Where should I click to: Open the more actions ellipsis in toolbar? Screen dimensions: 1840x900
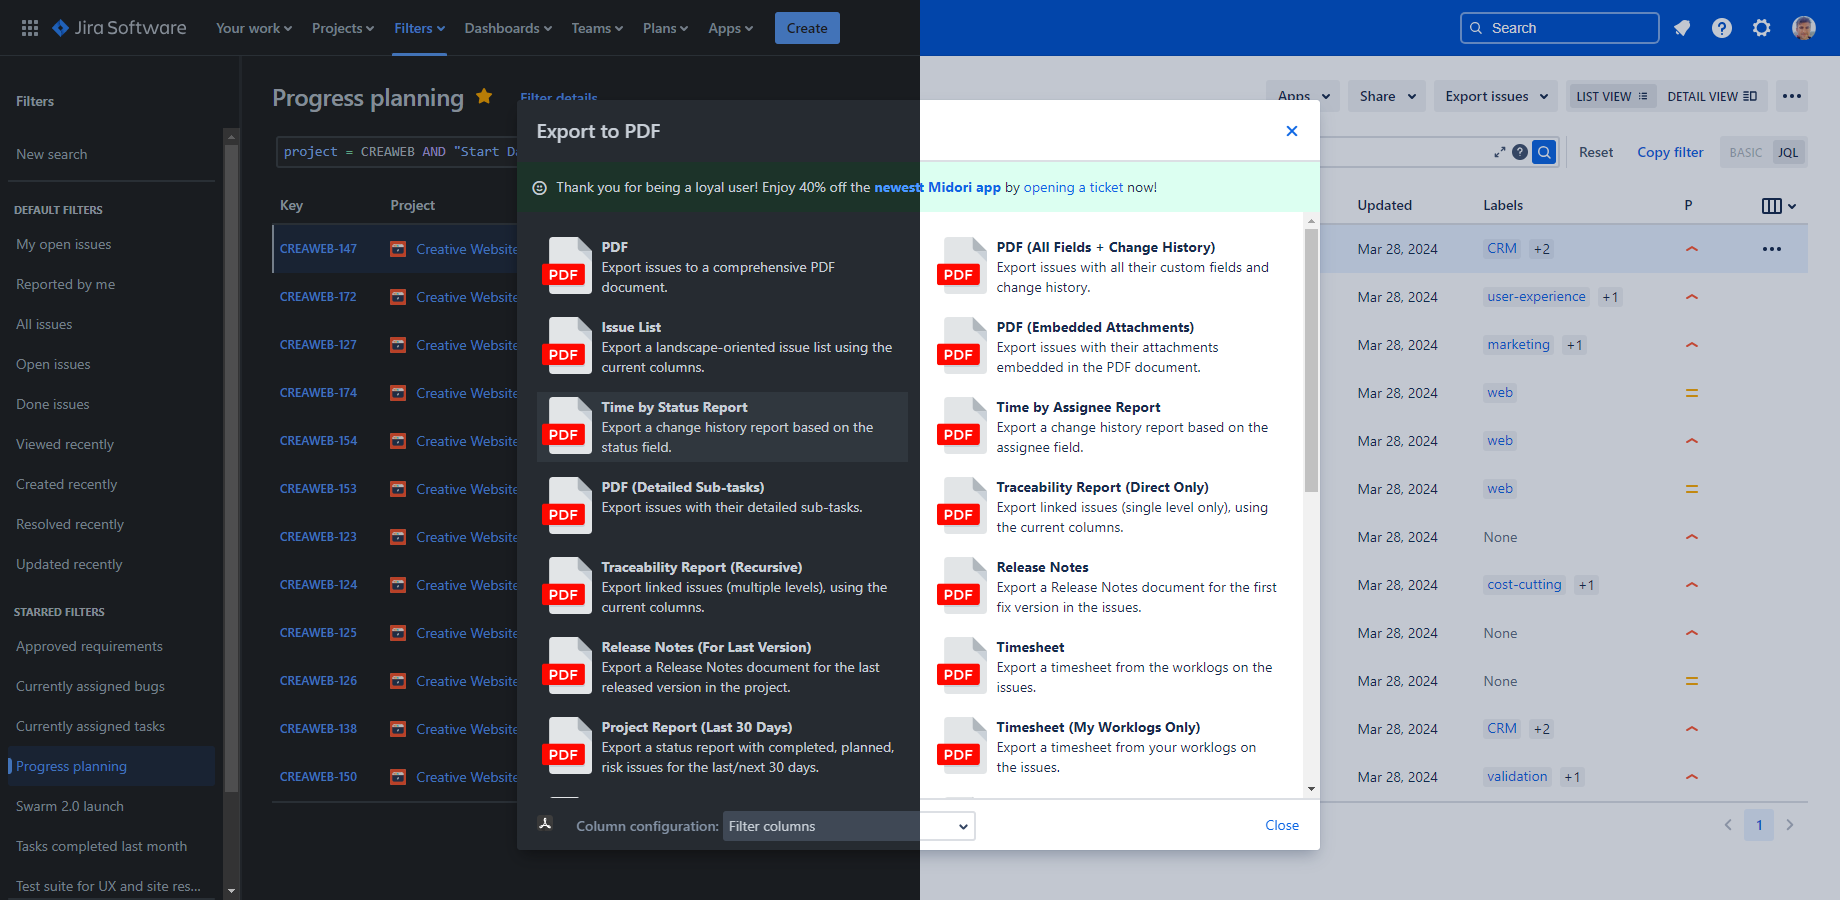[x=1792, y=96]
